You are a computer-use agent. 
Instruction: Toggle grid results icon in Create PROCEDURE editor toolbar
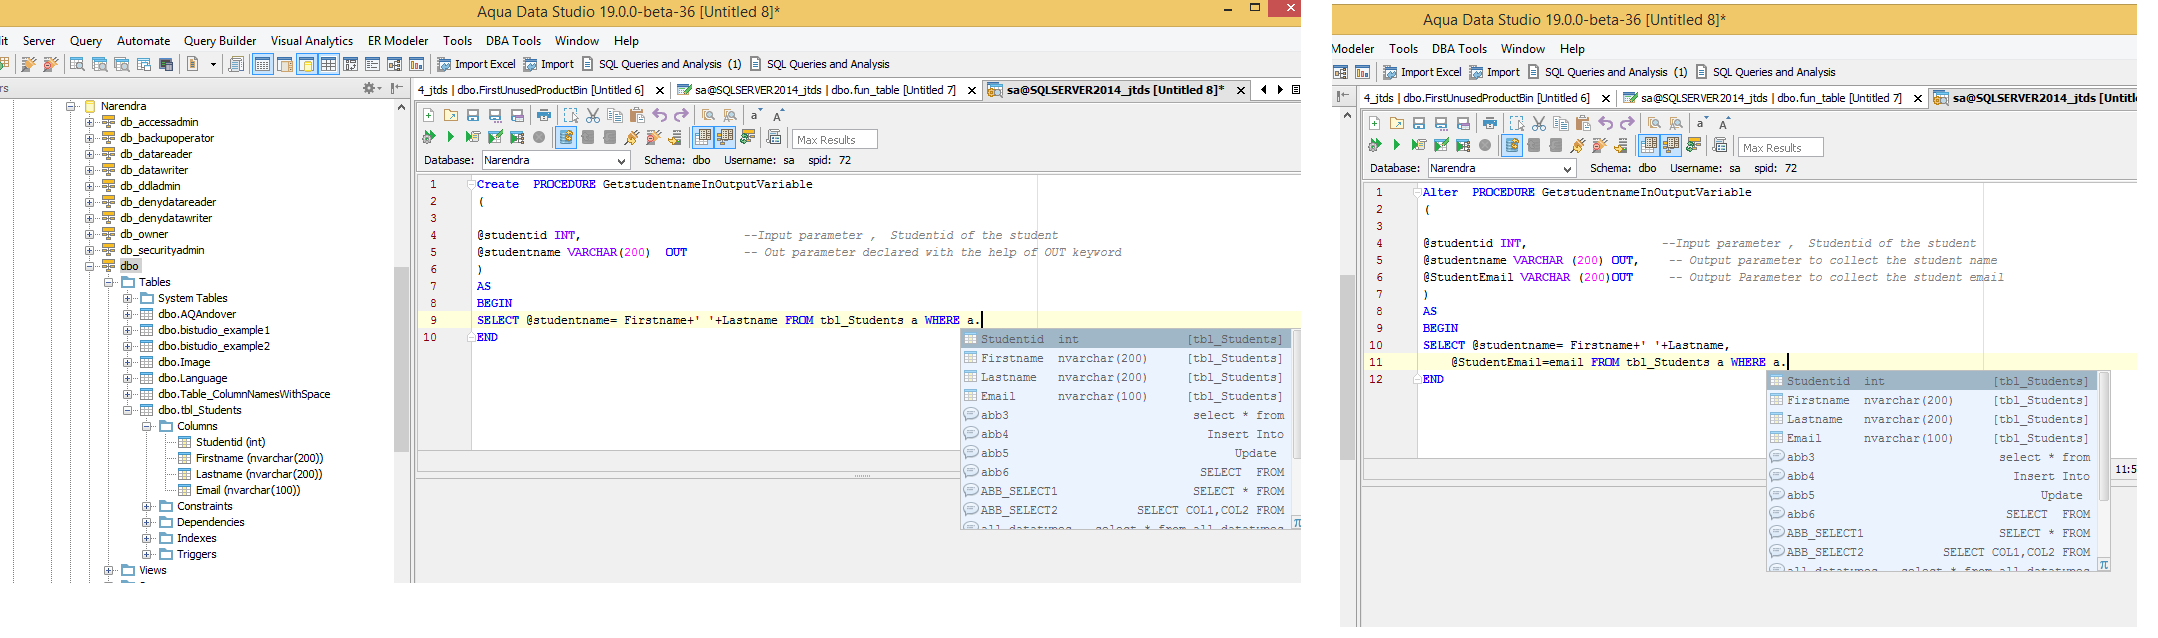703,137
